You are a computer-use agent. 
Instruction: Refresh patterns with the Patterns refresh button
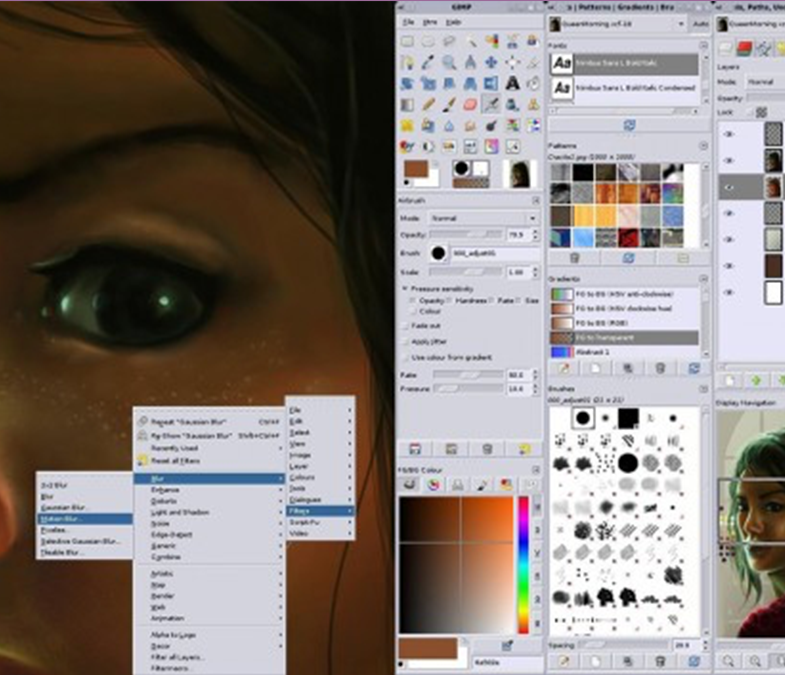[x=629, y=258]
